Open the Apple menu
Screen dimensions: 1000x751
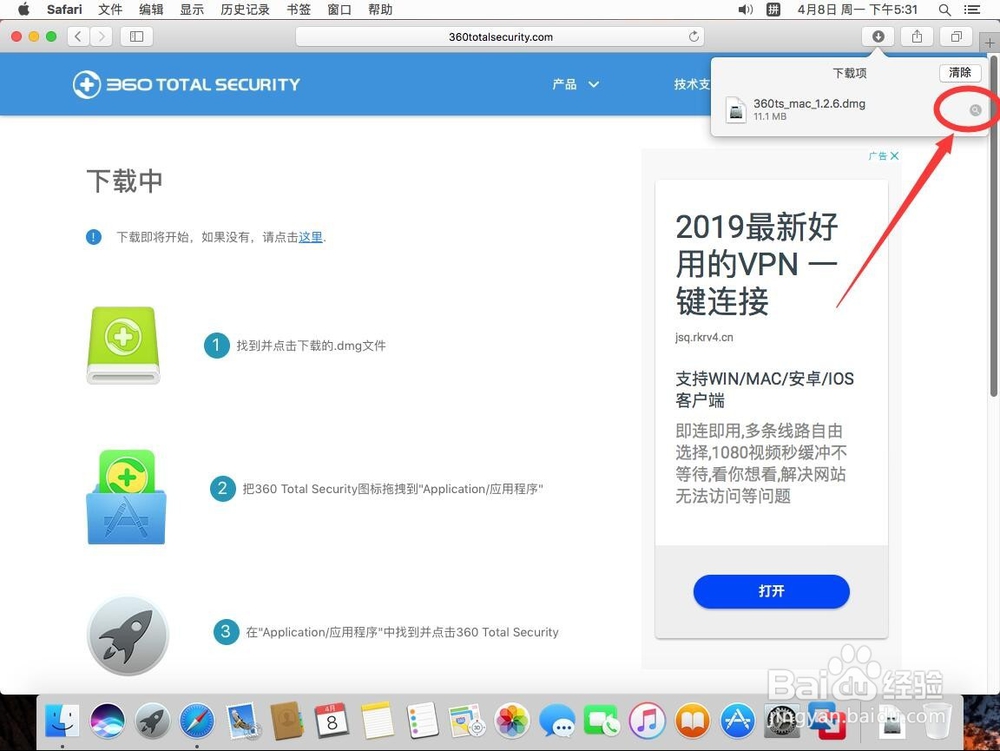click(x=24, y=10)
